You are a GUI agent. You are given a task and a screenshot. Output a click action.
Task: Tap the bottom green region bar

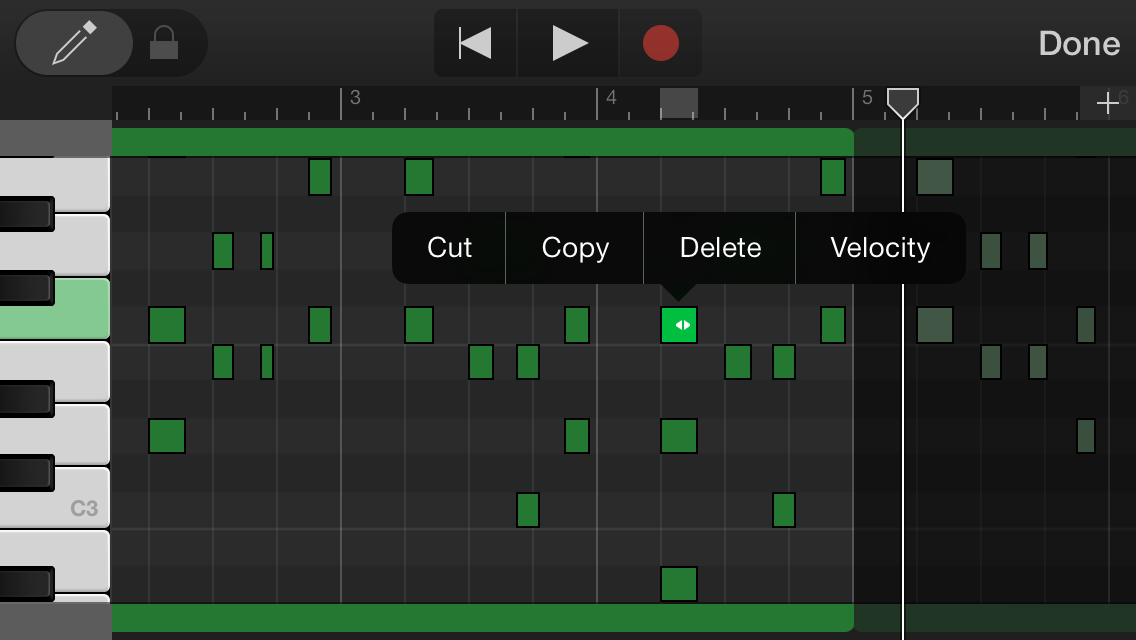click(x=483, y=618)
